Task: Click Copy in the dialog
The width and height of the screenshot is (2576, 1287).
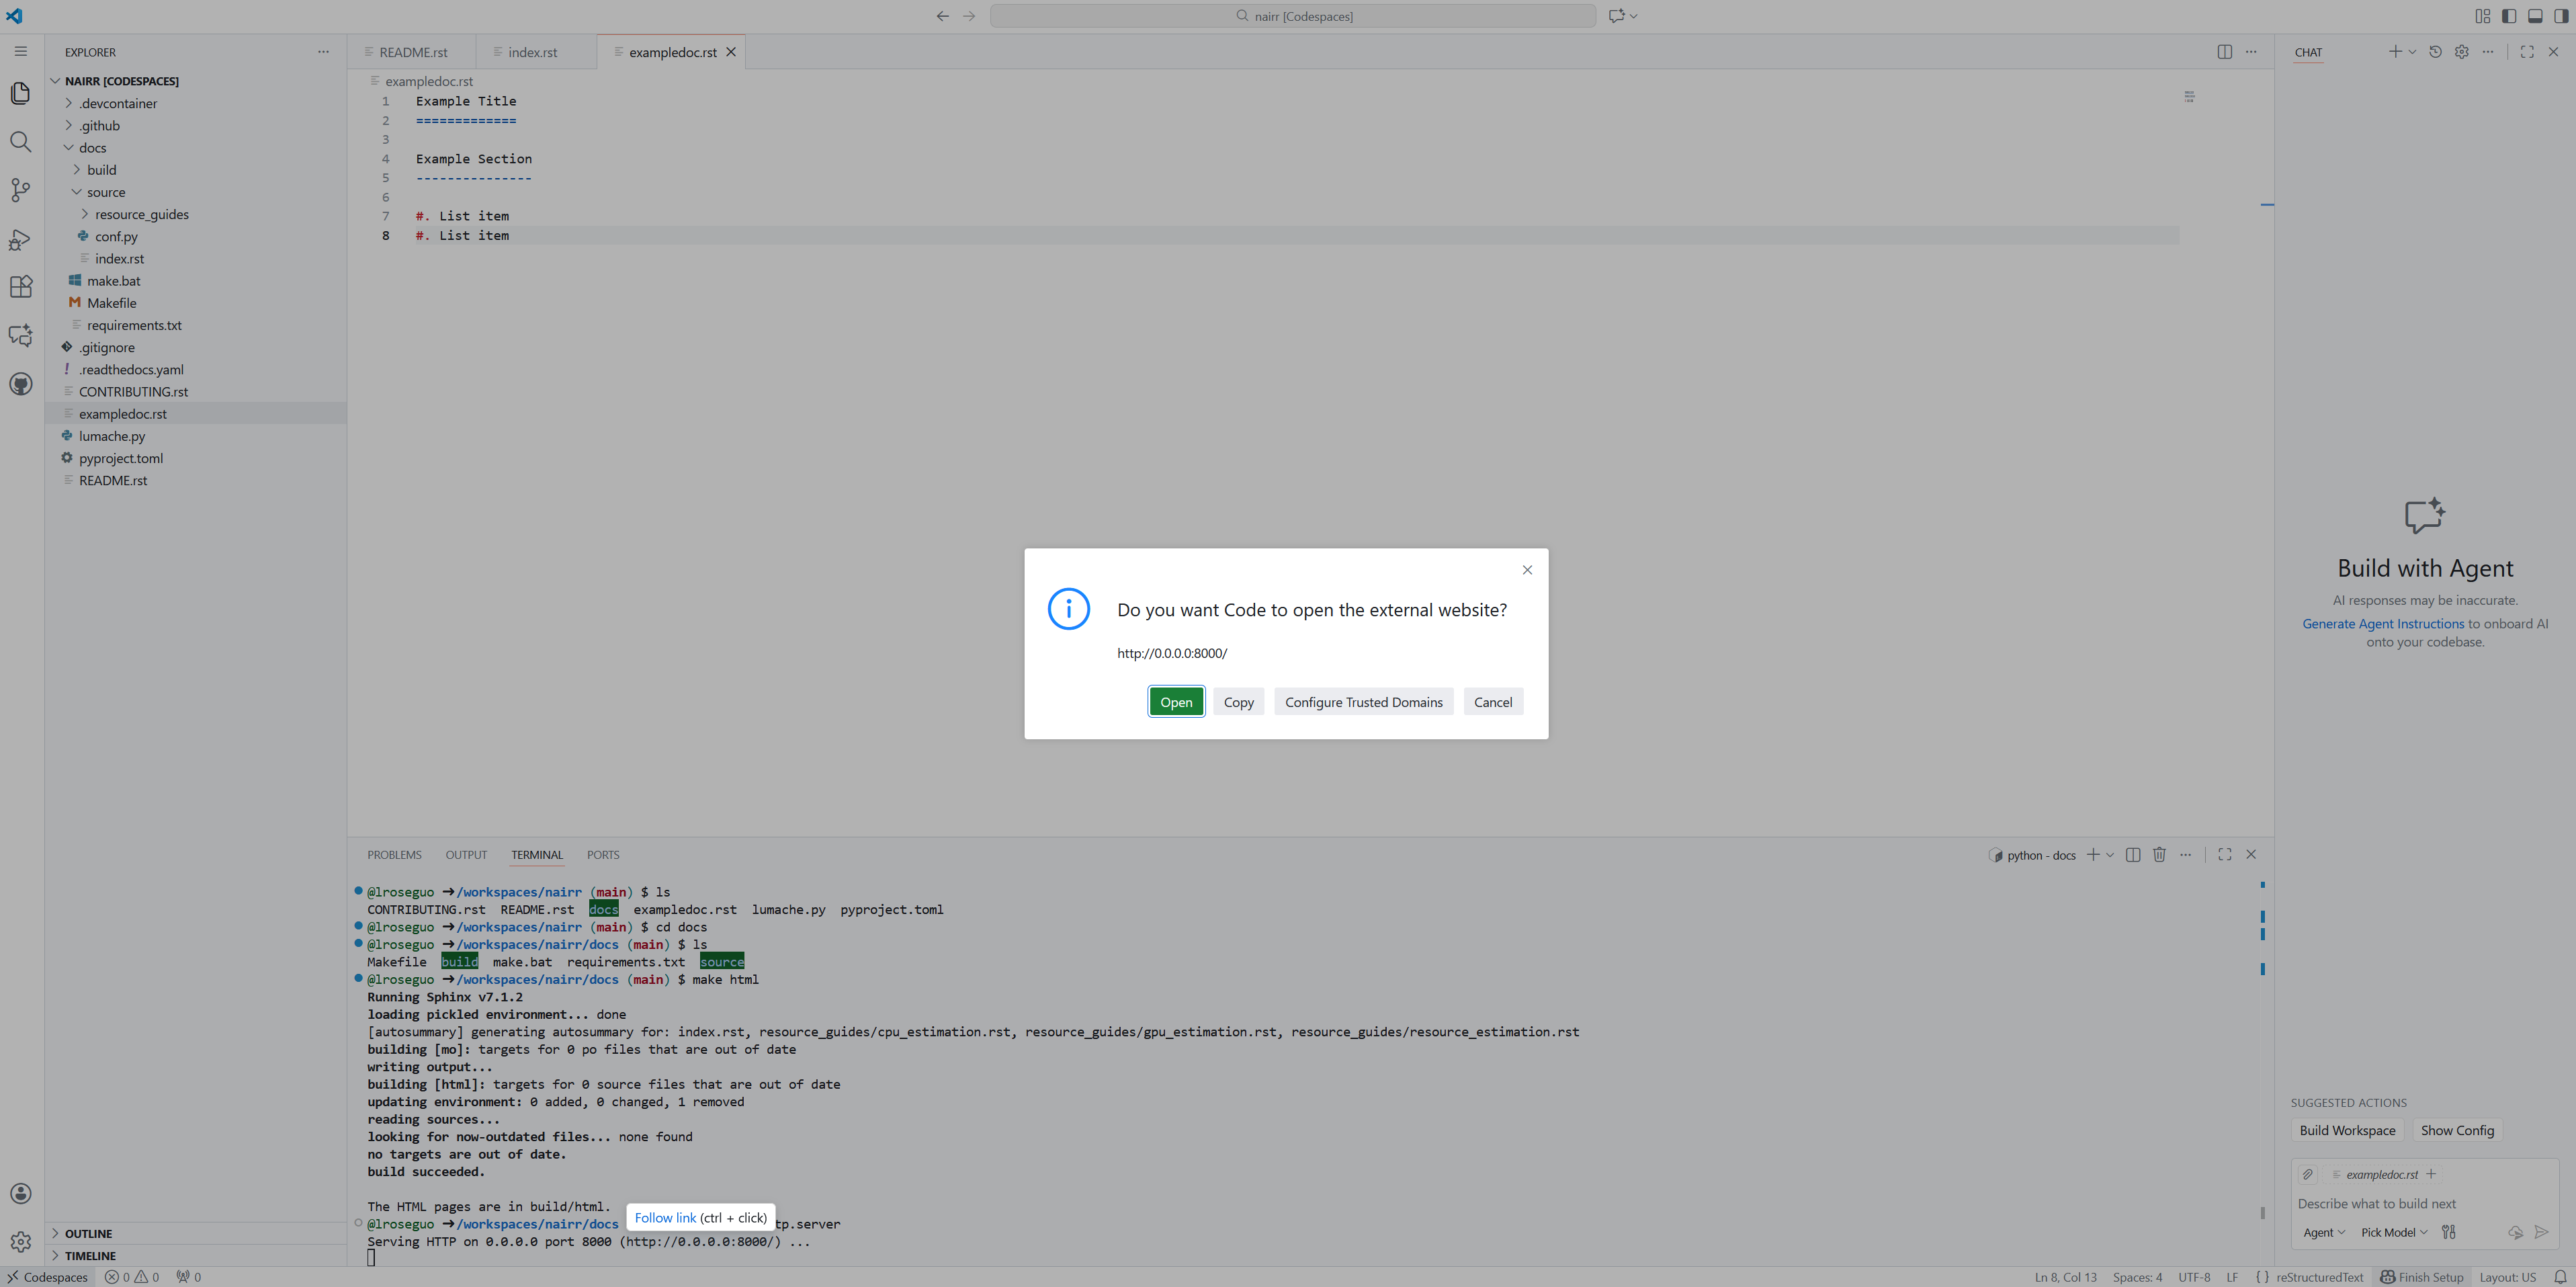Action: click(1238, 702)
